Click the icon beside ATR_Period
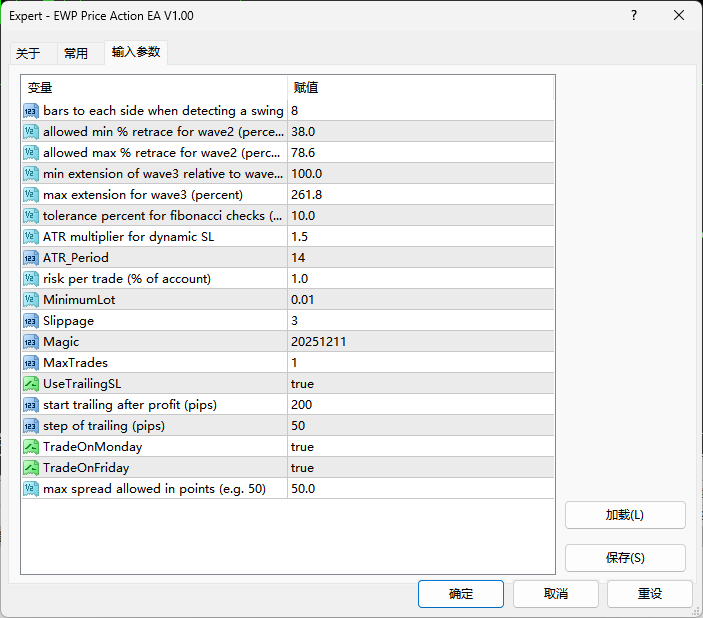Screen dimensions: 703x618 point(31,258)
